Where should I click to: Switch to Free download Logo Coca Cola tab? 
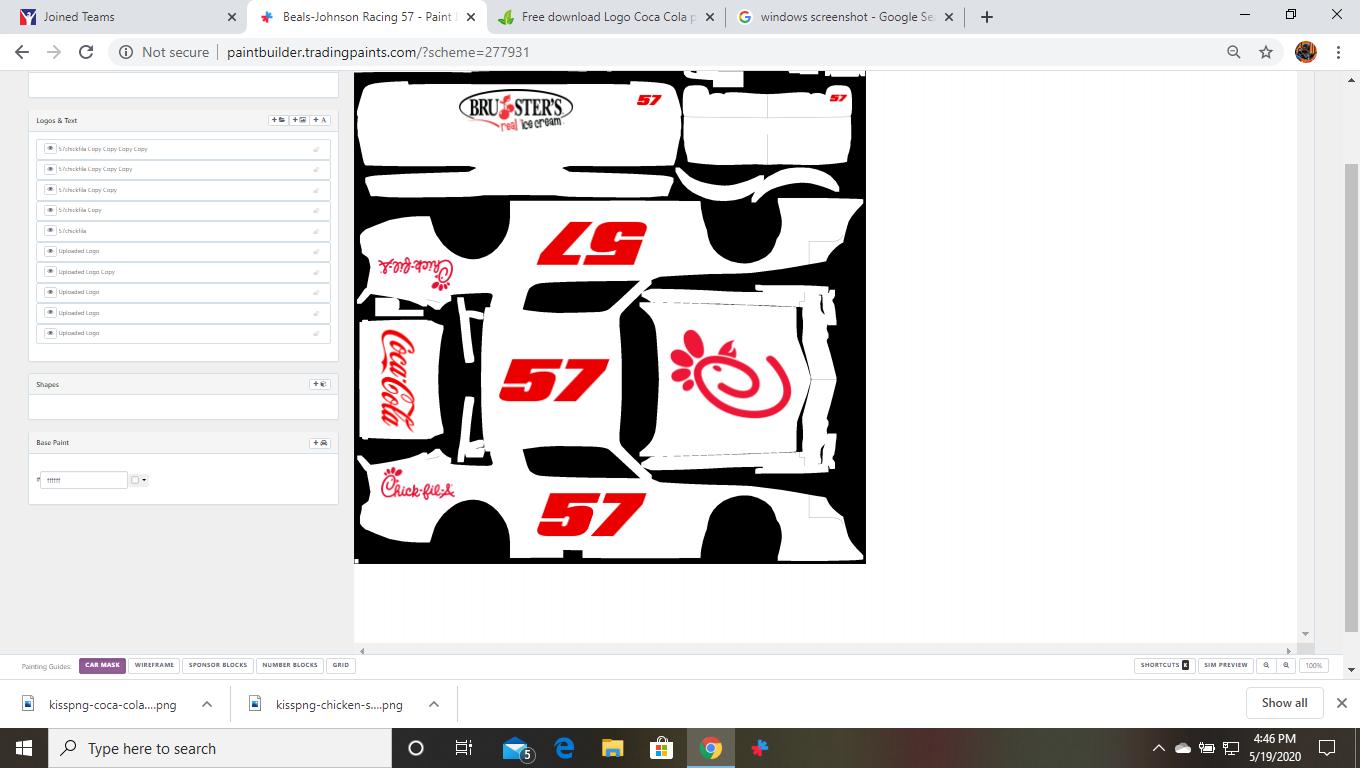[605, 17]
